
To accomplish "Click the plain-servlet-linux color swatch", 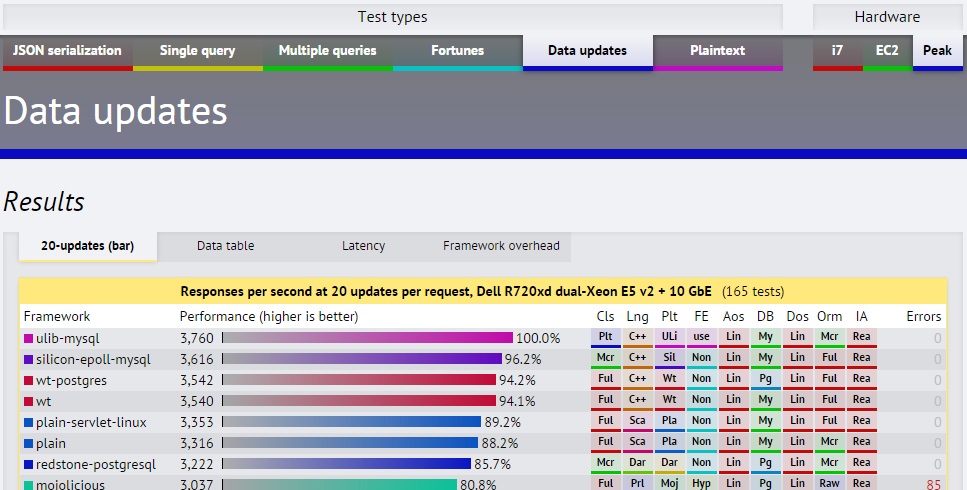I will 28,423.
